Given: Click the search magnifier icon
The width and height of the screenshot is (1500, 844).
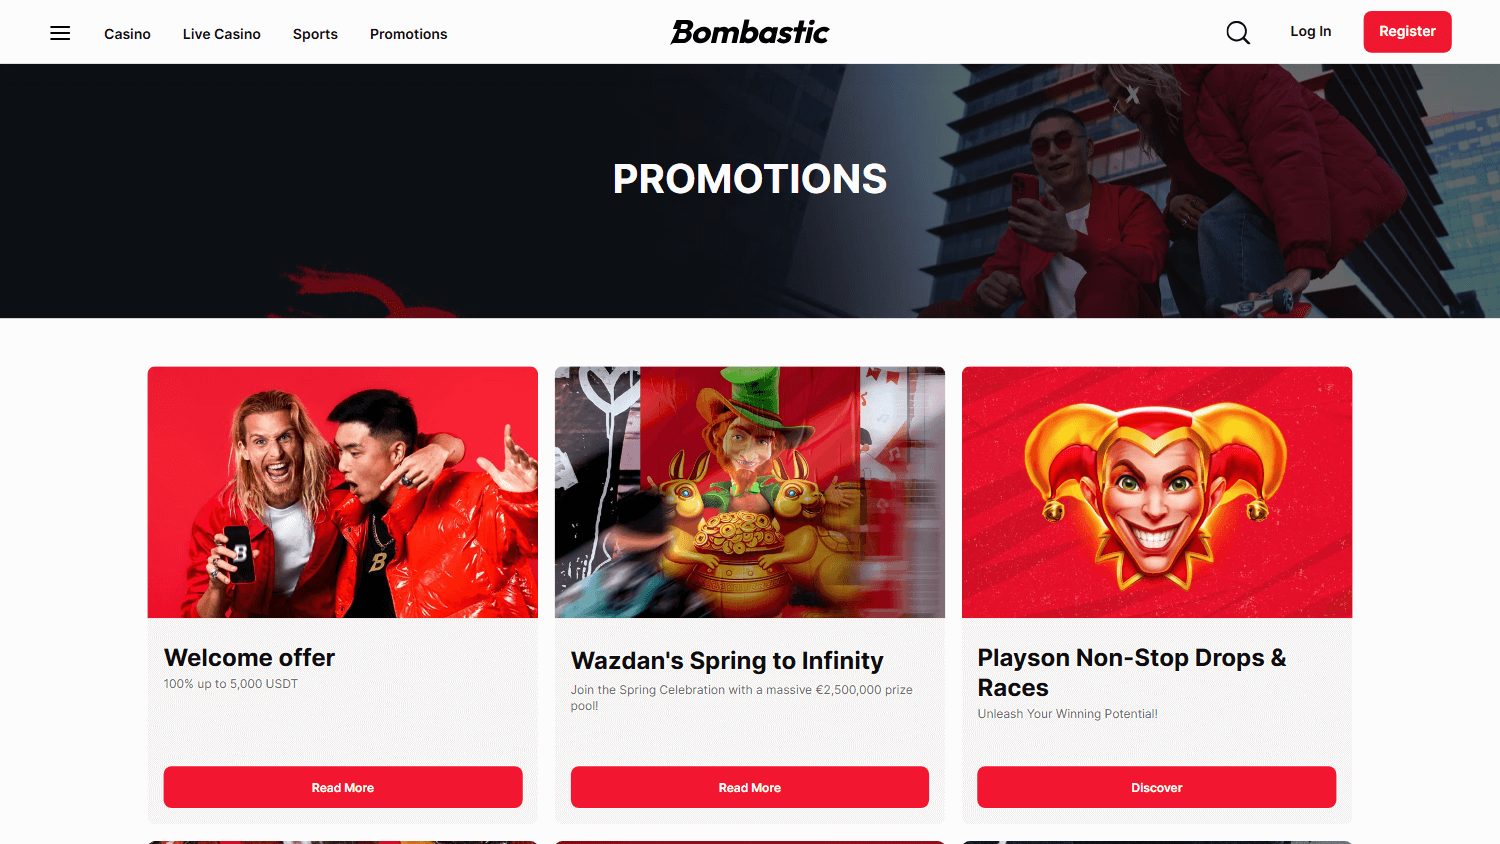Looking at the screenshot, I should 1238,33.
